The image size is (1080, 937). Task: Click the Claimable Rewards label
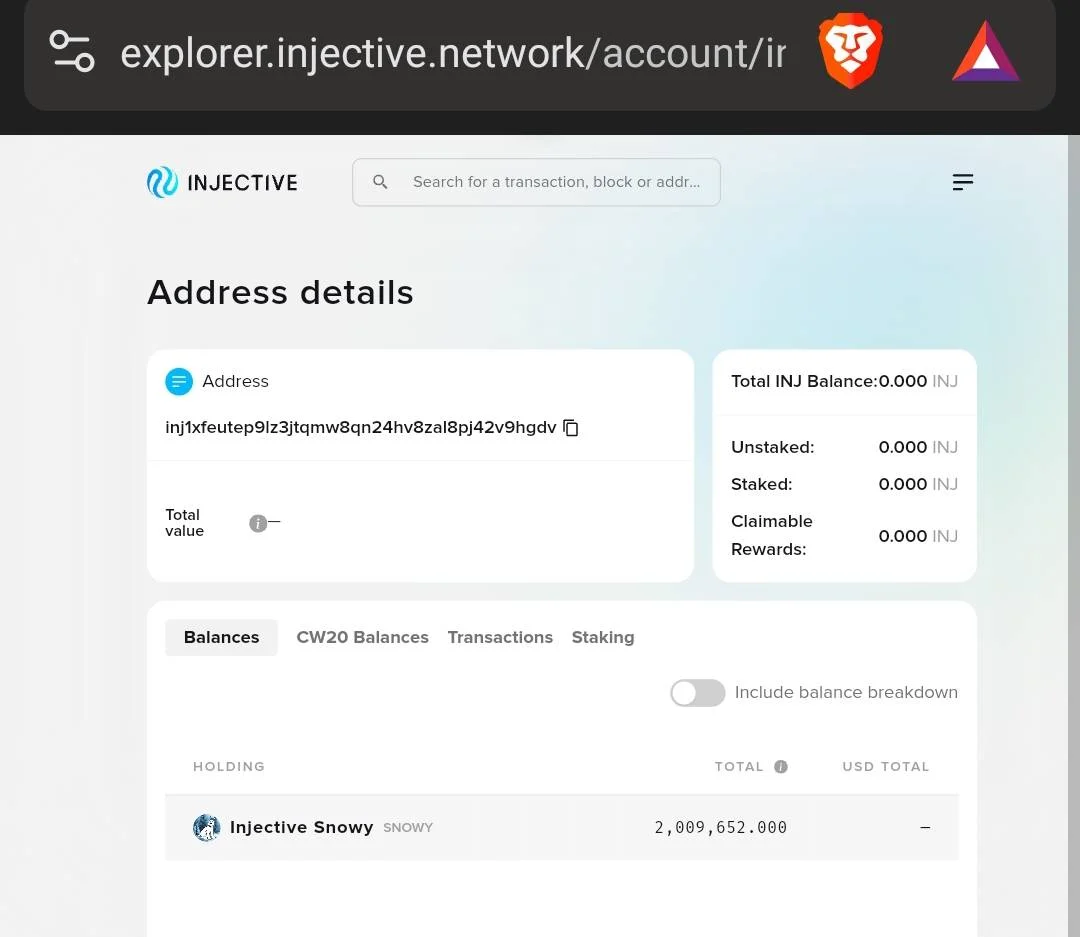[x=771, y=535]
